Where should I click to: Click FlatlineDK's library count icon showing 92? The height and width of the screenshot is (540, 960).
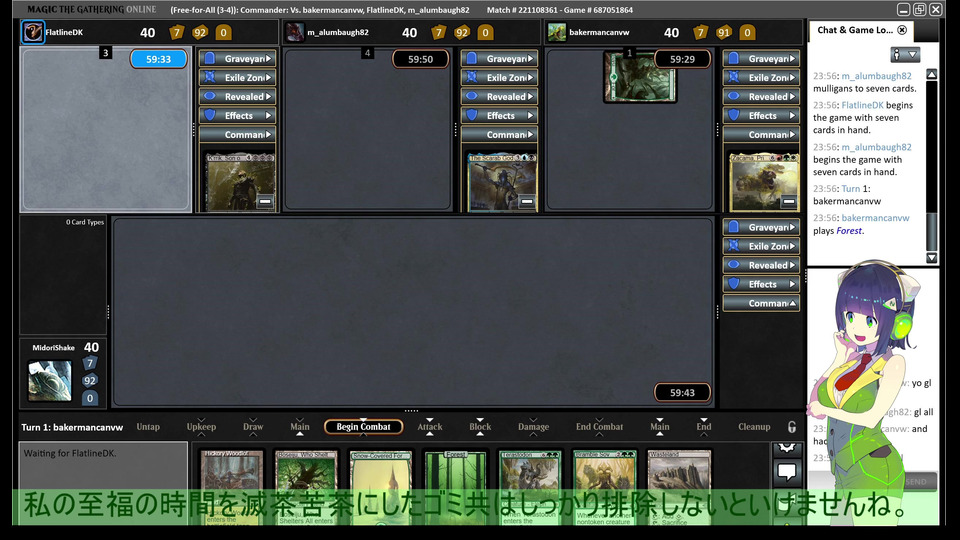[200, 32]
